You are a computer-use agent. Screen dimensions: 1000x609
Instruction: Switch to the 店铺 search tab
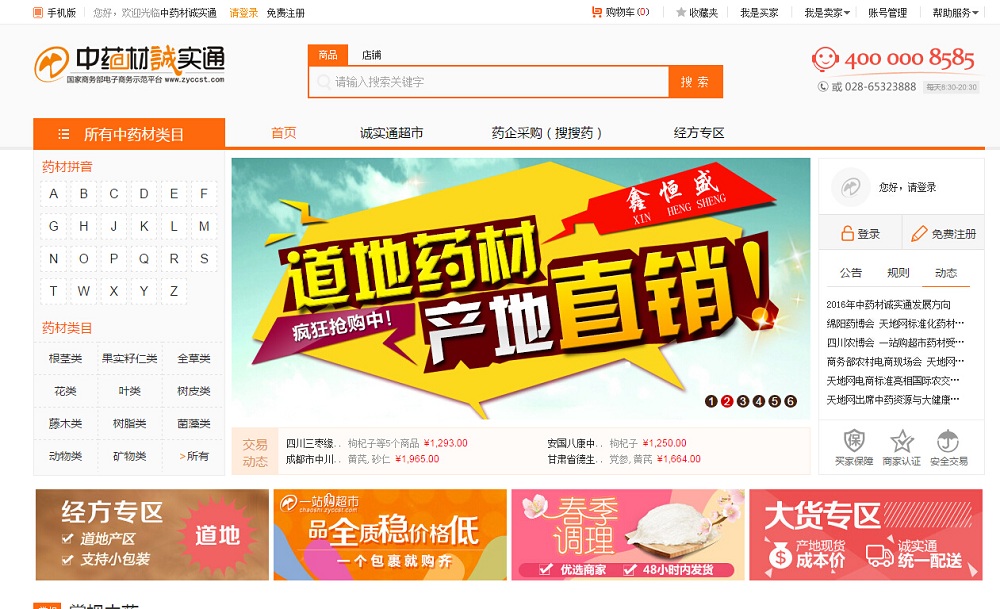371,55
